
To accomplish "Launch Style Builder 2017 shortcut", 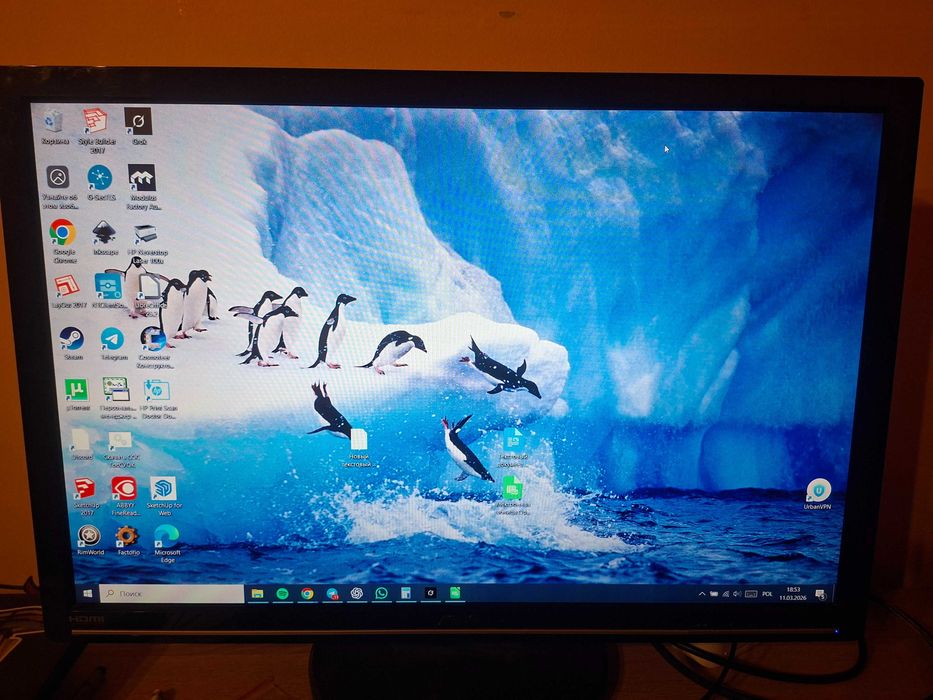I will point(96,130).
